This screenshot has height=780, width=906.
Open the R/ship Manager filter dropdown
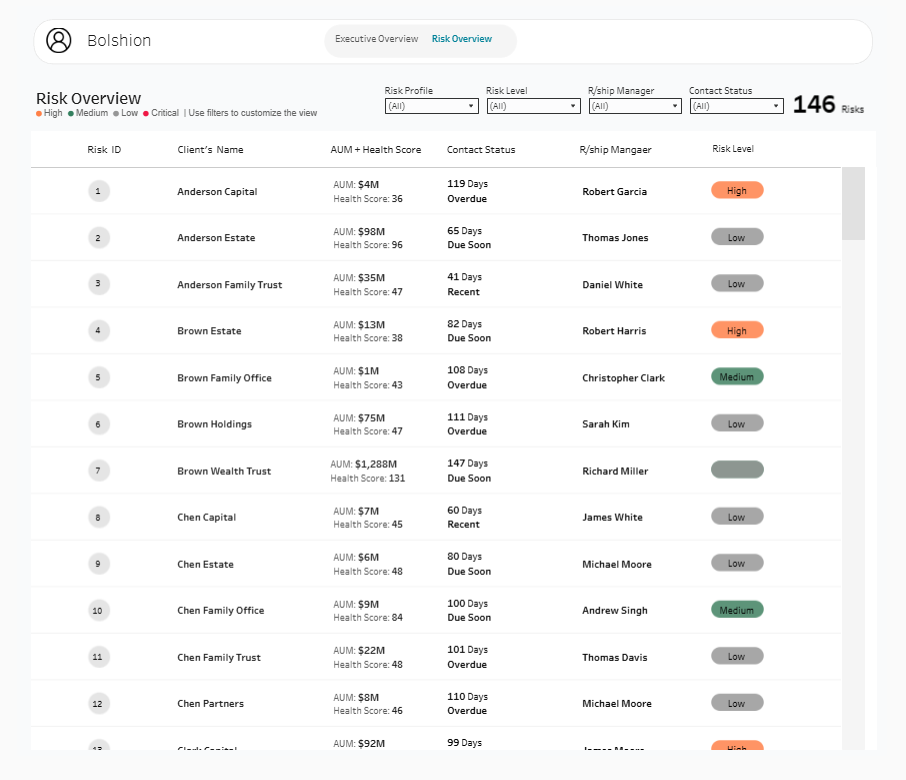(x=635, y=106)
